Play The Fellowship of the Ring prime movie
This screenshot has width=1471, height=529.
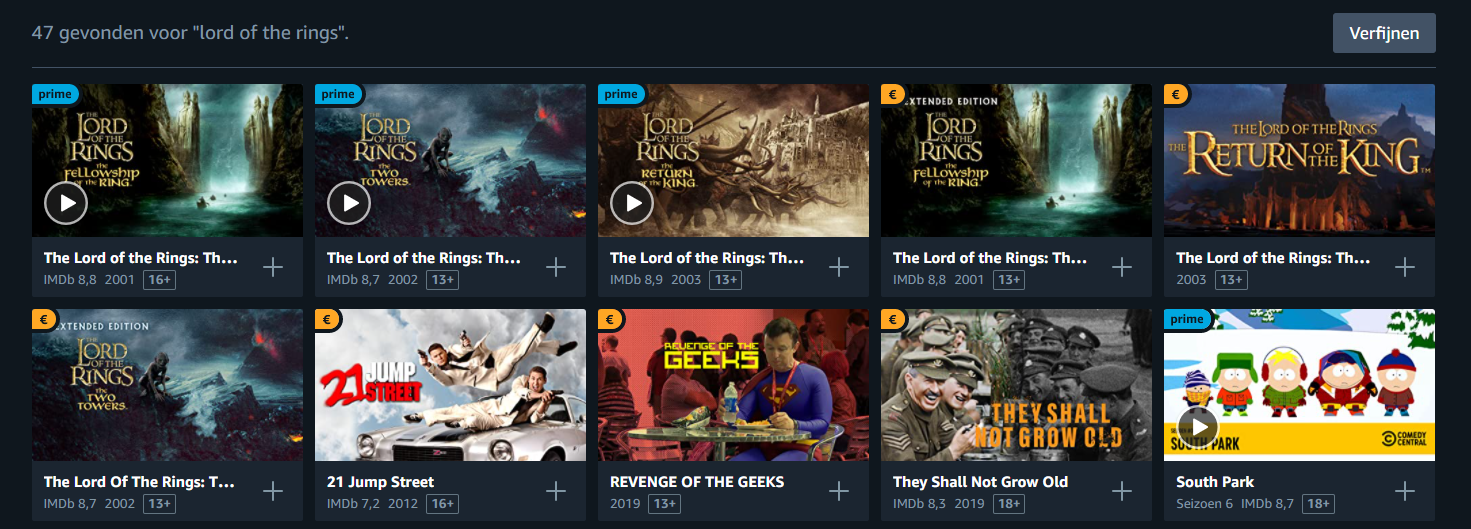pos(66,204)
